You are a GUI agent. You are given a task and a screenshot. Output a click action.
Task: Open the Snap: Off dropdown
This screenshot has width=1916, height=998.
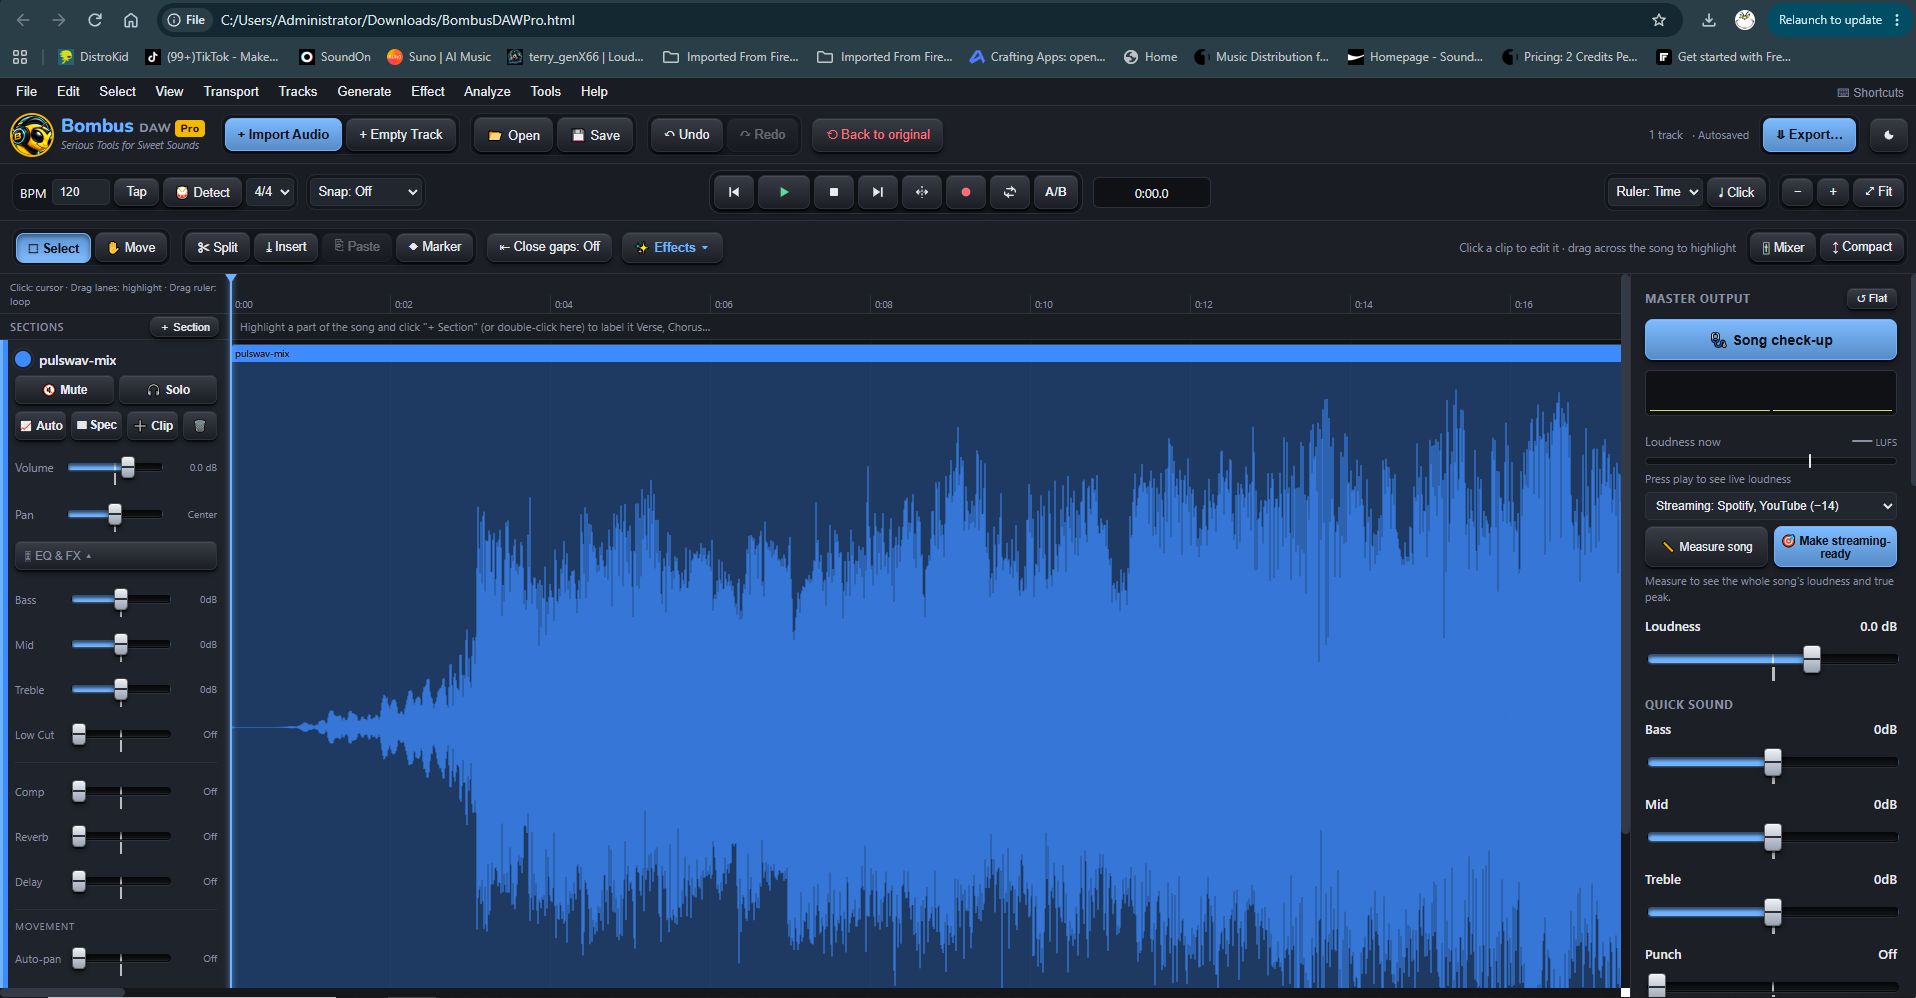366,192
